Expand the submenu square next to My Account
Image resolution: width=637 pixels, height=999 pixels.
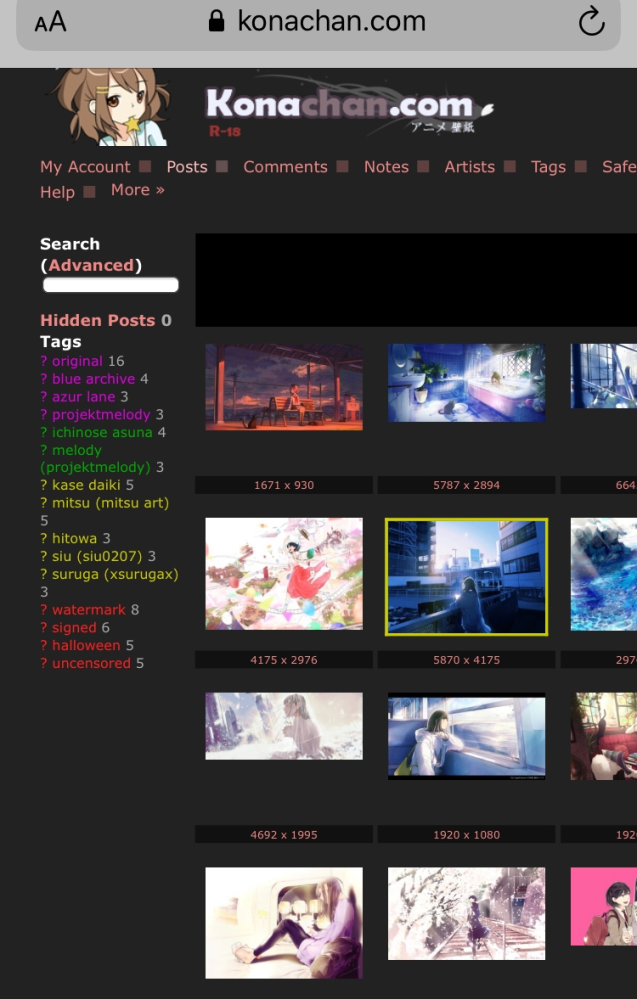click(x=146, y=167)
